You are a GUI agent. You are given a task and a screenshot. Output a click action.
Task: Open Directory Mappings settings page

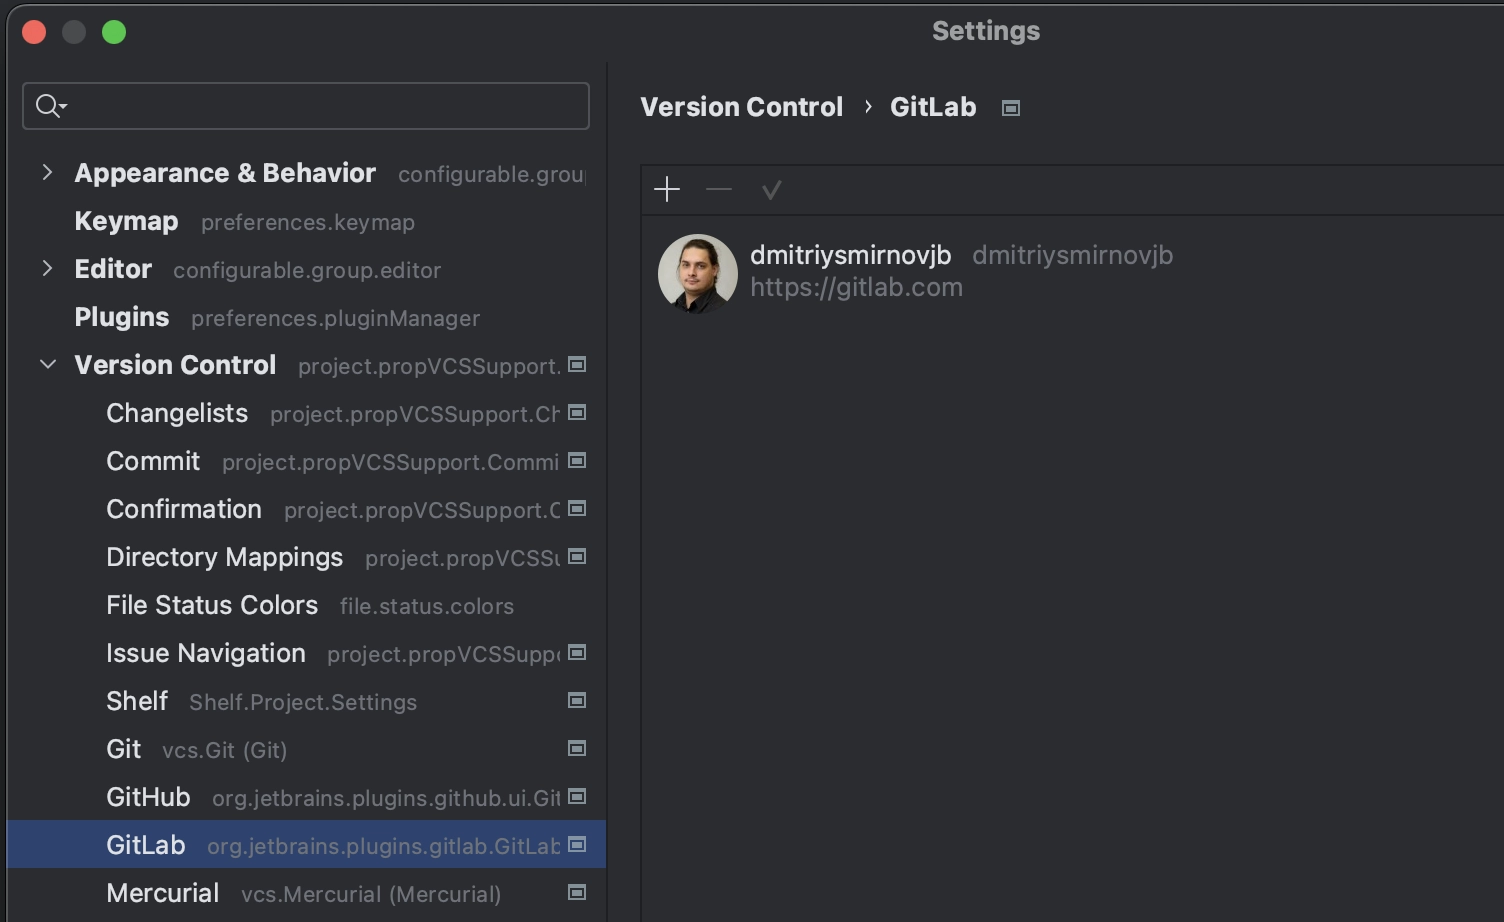click(225, 557)
